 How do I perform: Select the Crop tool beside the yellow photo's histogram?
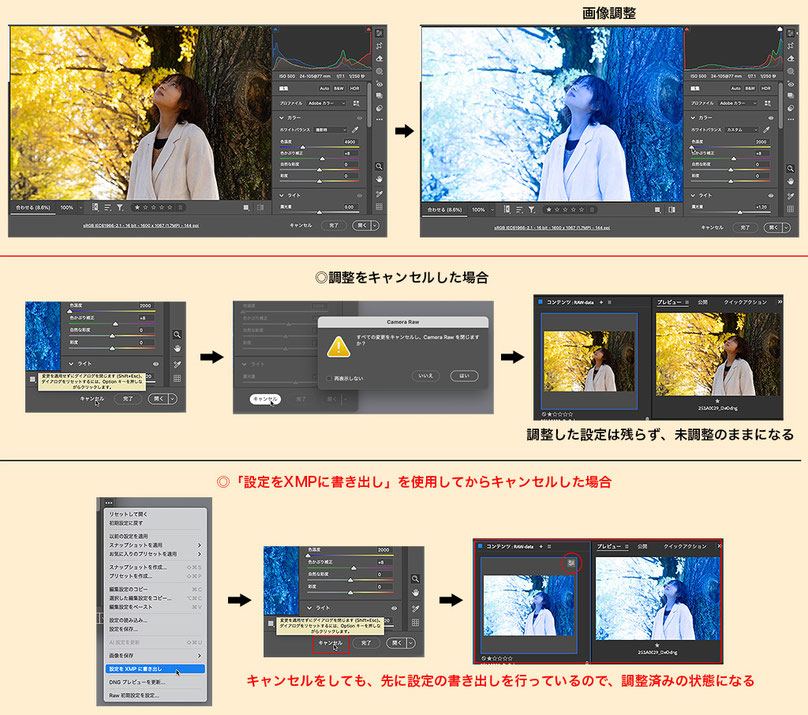pos(380,46)
